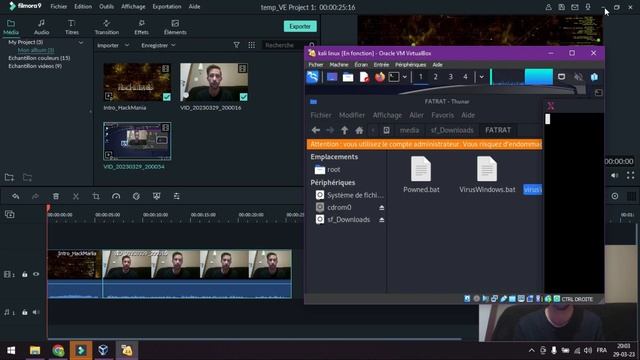The image size is (640, 360).
Task: Click Firefox icon in Kali panel
Action: point(380,77)
